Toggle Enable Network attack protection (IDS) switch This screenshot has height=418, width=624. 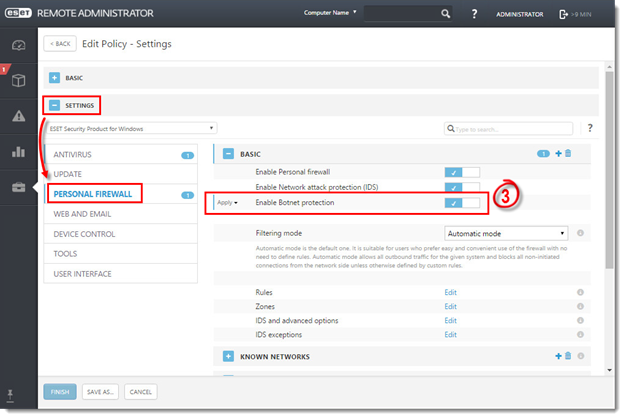(x=462, y=187)
